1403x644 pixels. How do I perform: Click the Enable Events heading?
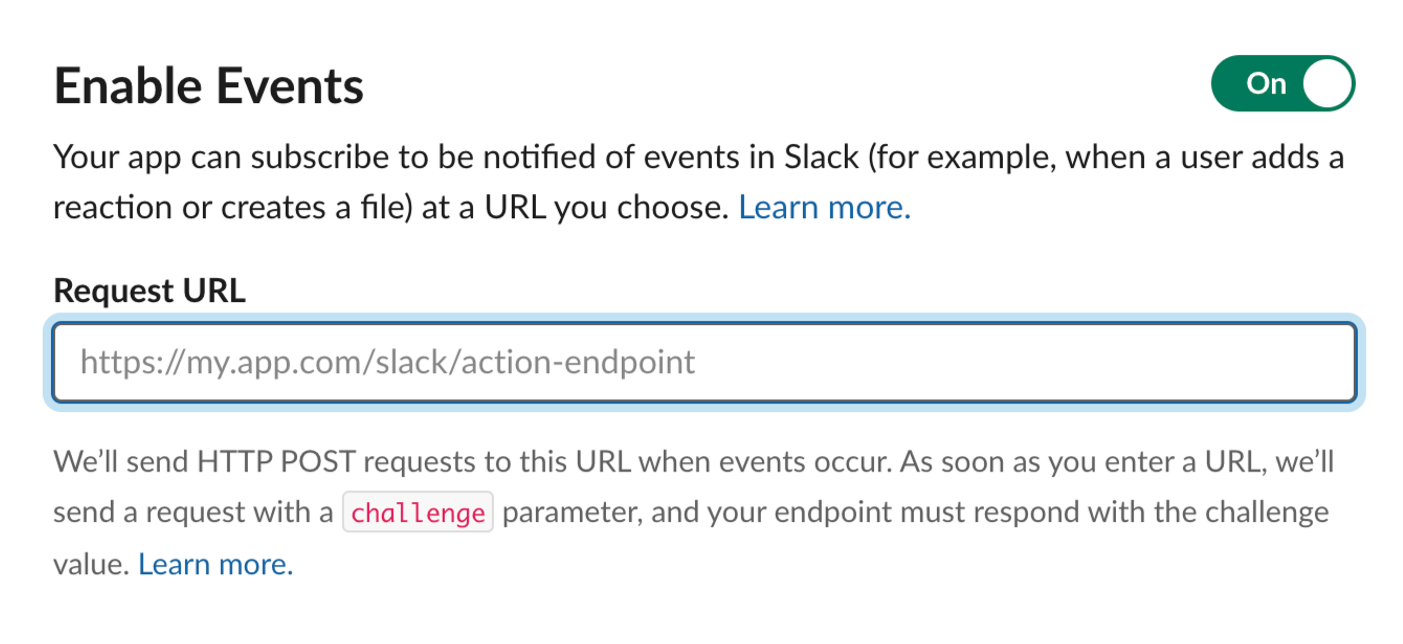point(209,86)
